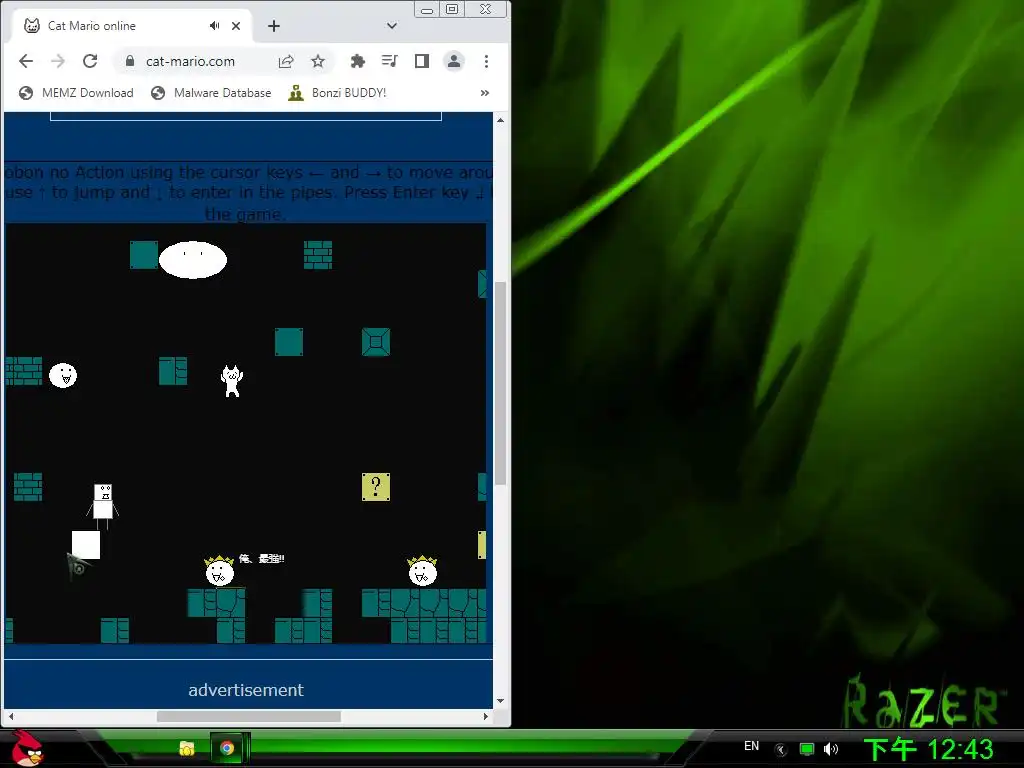
Task: Close the Cat Mario online tab
Action: point(236,26)
